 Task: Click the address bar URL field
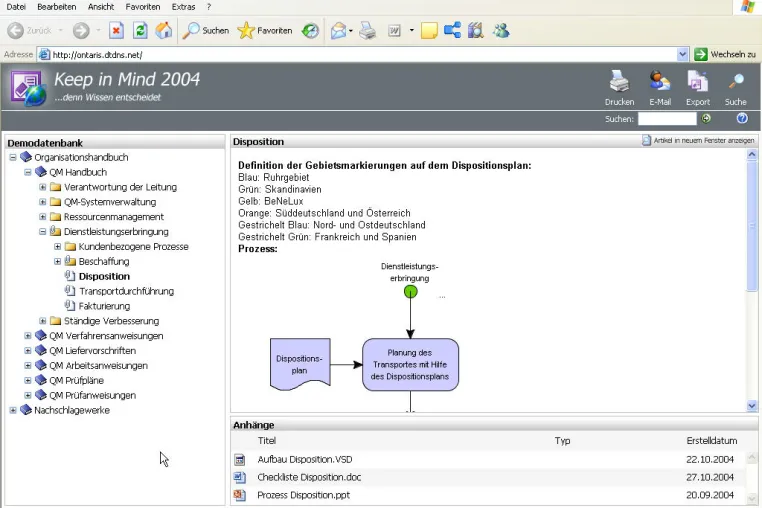pyautogui.click(x=357, y=54)
